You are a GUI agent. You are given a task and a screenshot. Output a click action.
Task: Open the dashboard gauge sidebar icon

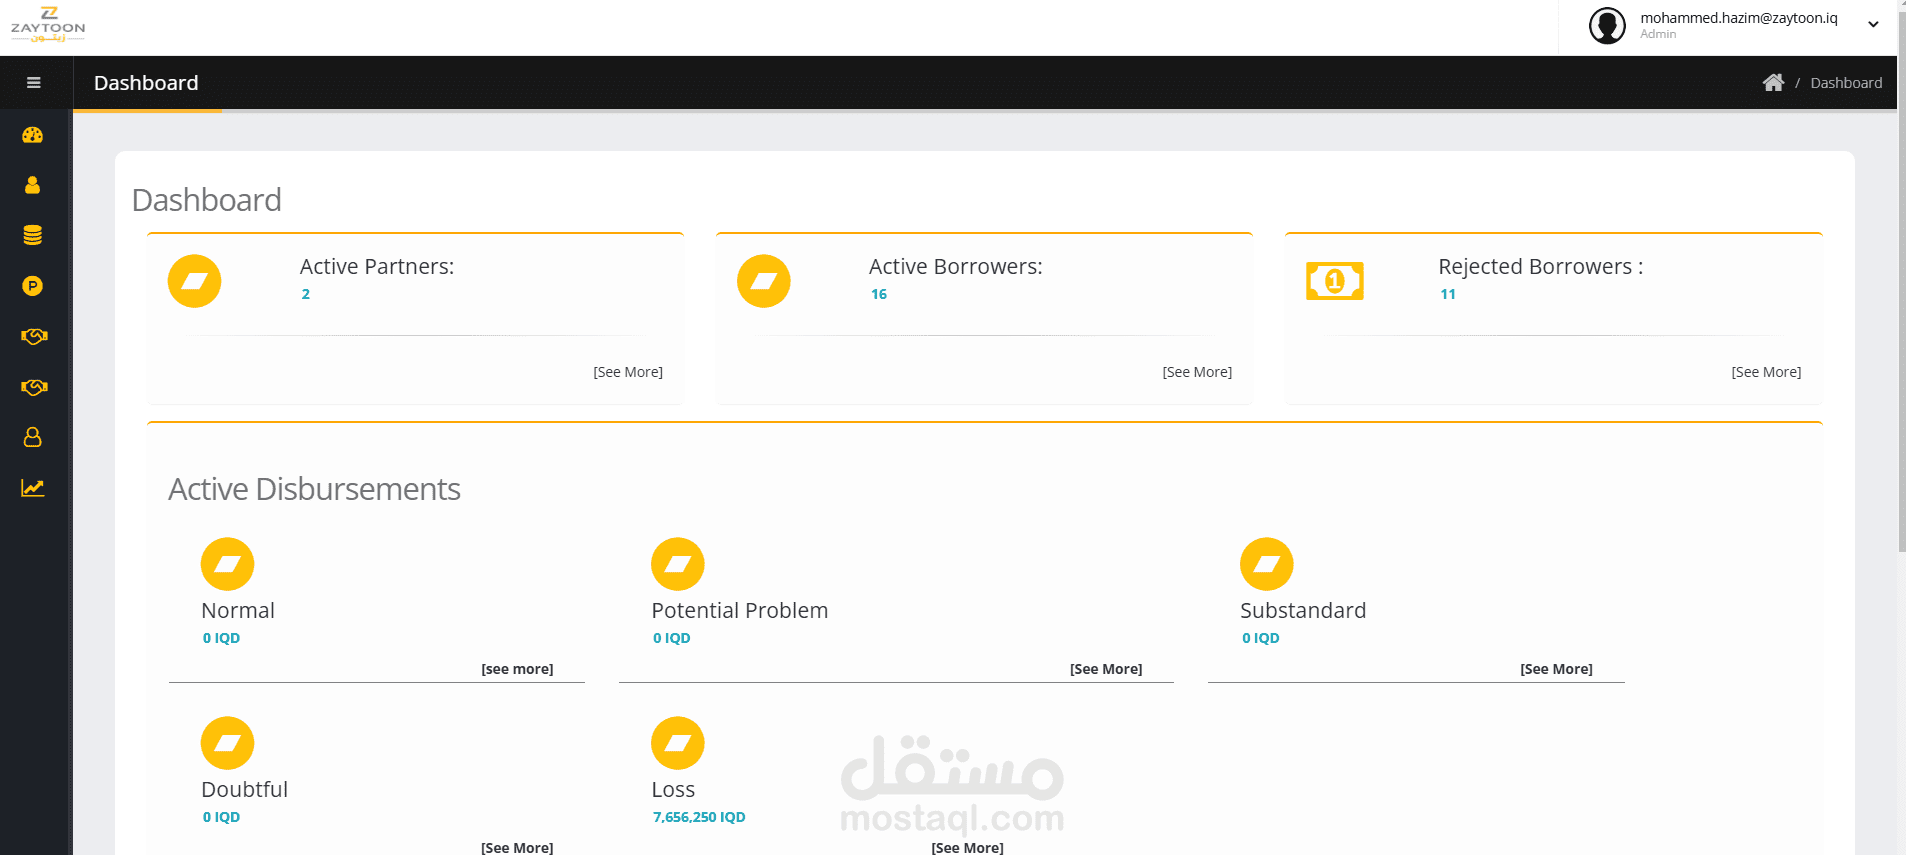pos(33,135)
